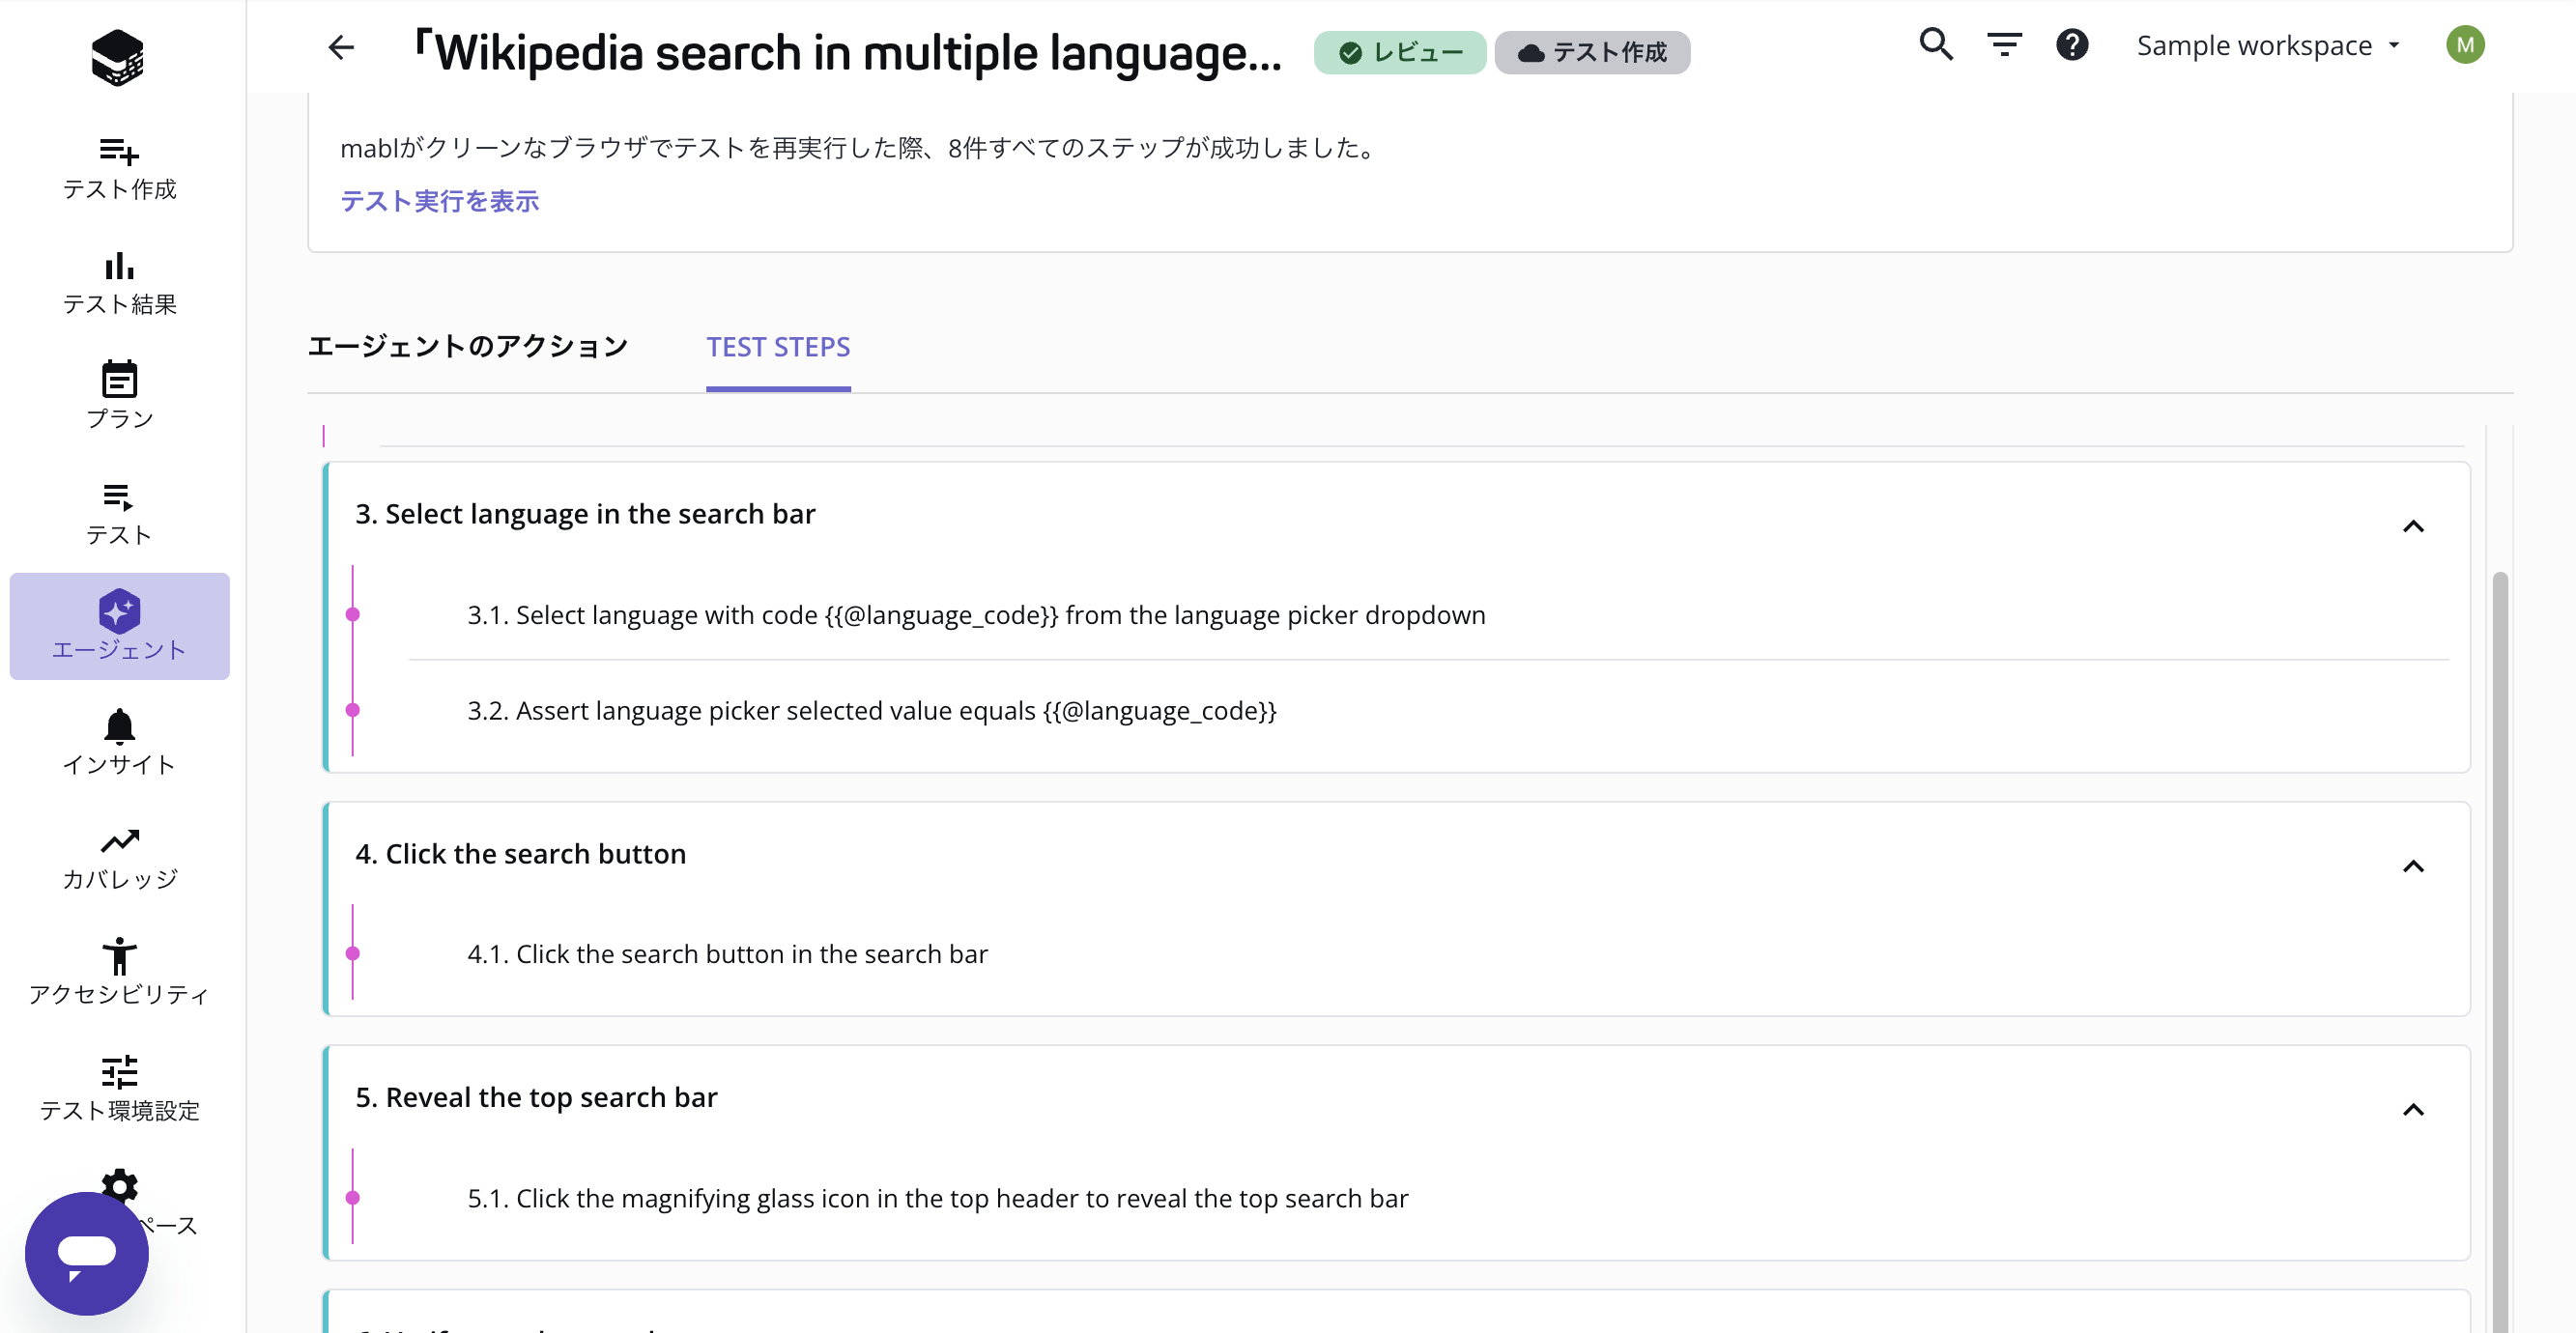This screenshot has height=1333, width=2576.
Task: Open プラン in the sidebar
Action: [119, 397]
